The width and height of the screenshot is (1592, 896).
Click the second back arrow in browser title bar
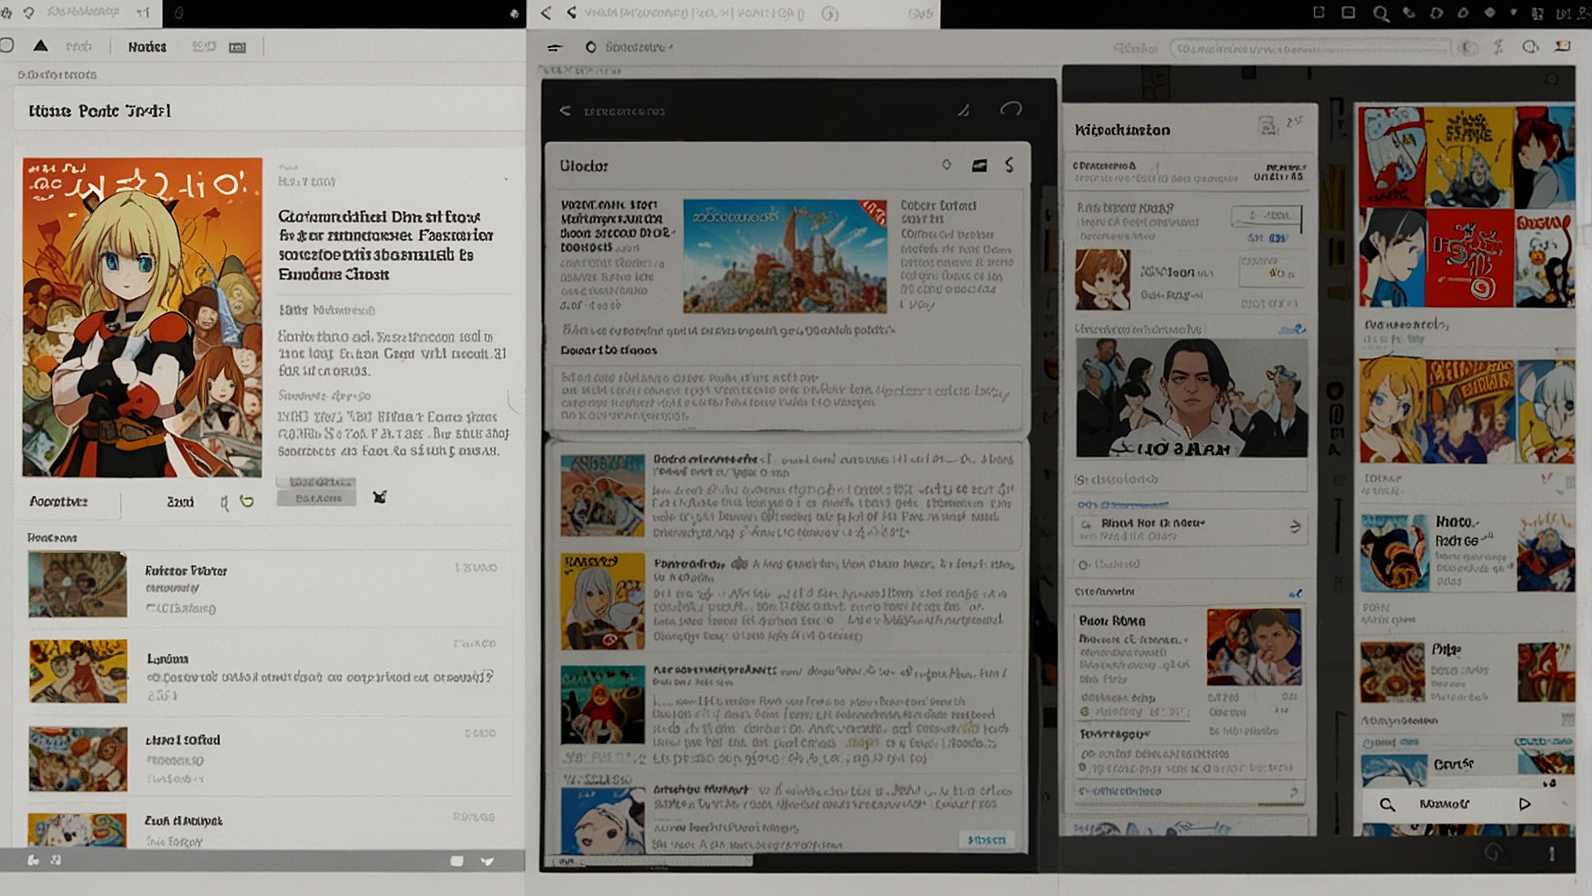(x=571, y=13)
